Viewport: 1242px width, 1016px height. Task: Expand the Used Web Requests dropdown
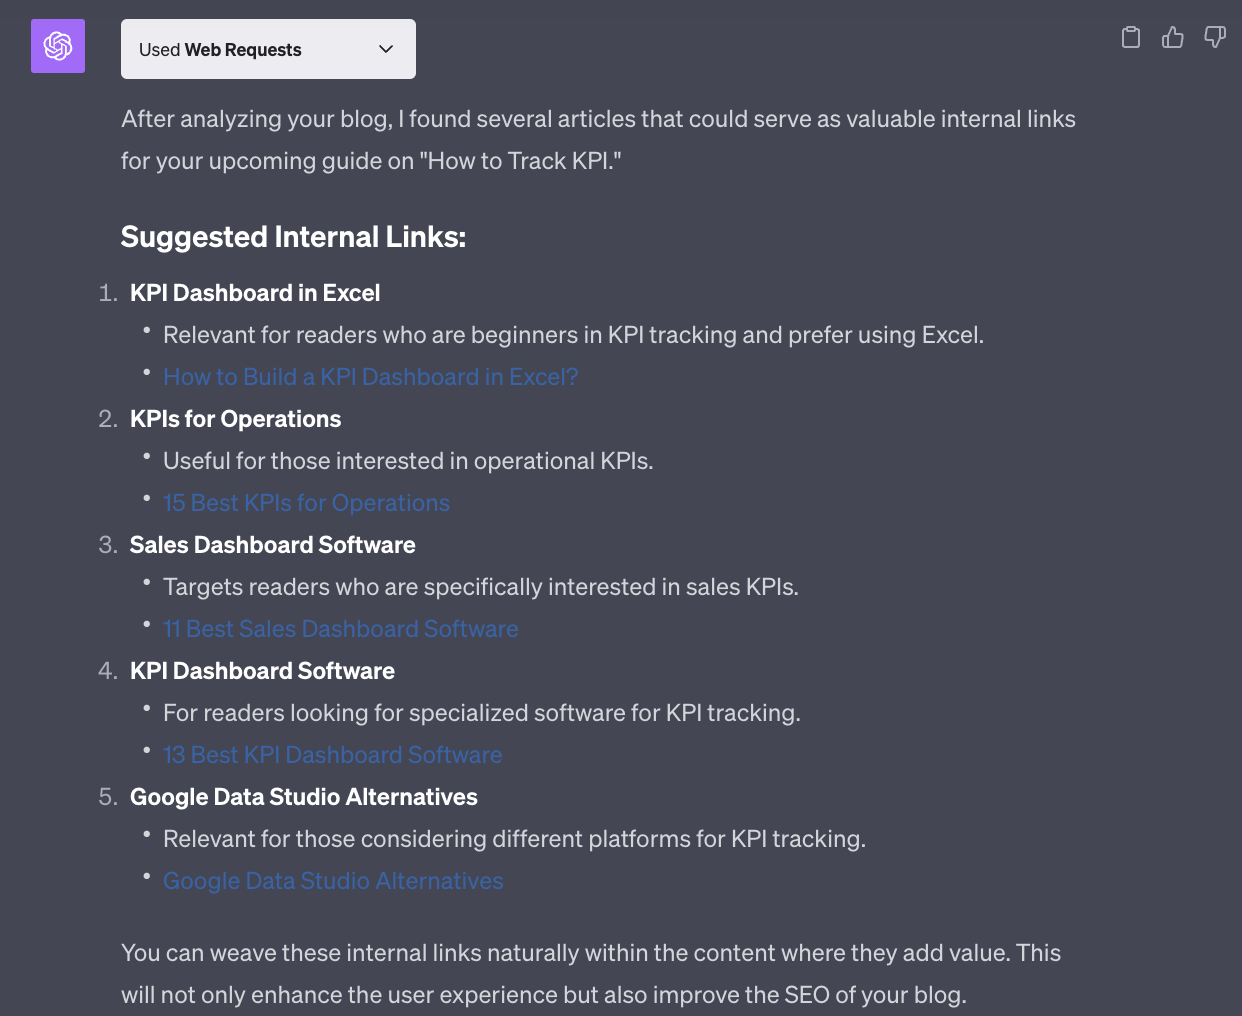coord(268,49)
